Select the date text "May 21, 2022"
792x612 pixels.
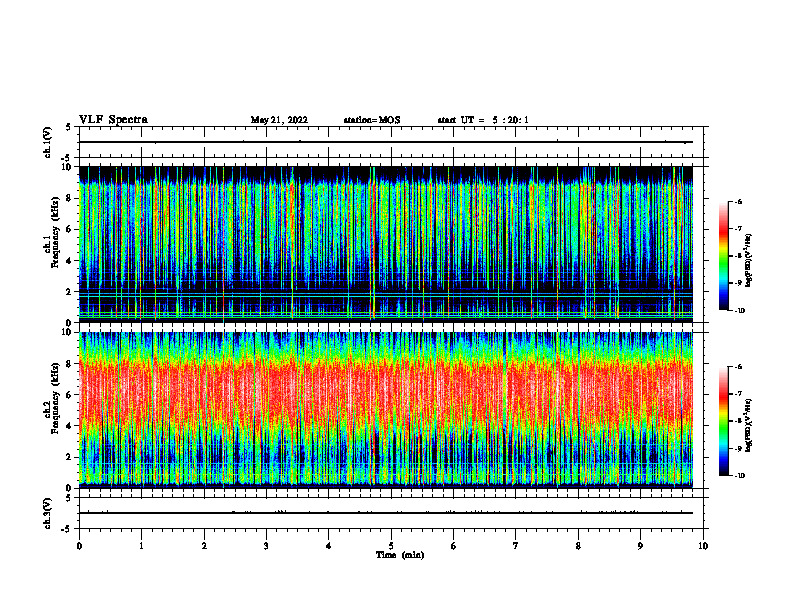coord(279,120)
